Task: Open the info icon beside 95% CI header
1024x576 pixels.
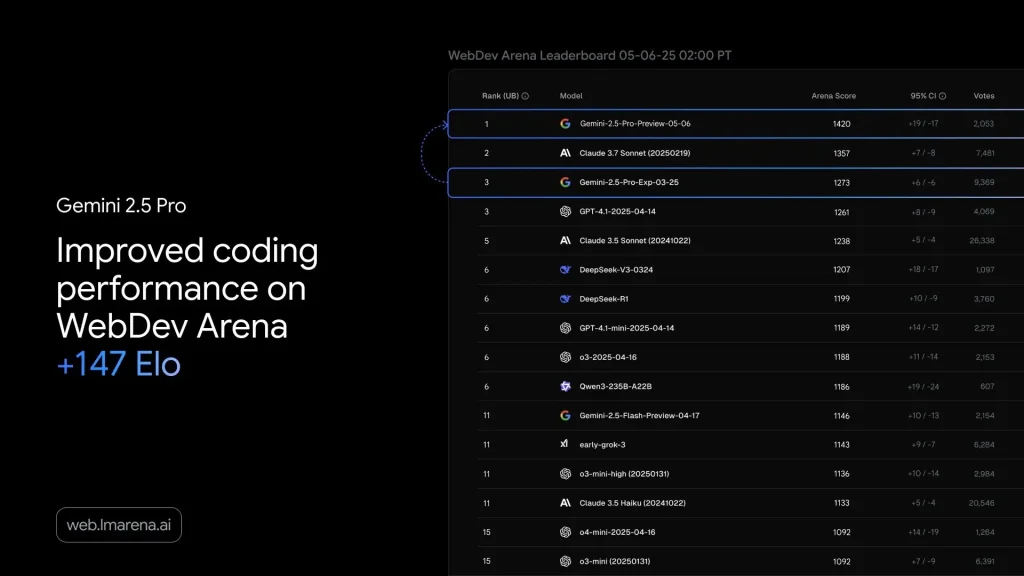Action: point(941,95)
